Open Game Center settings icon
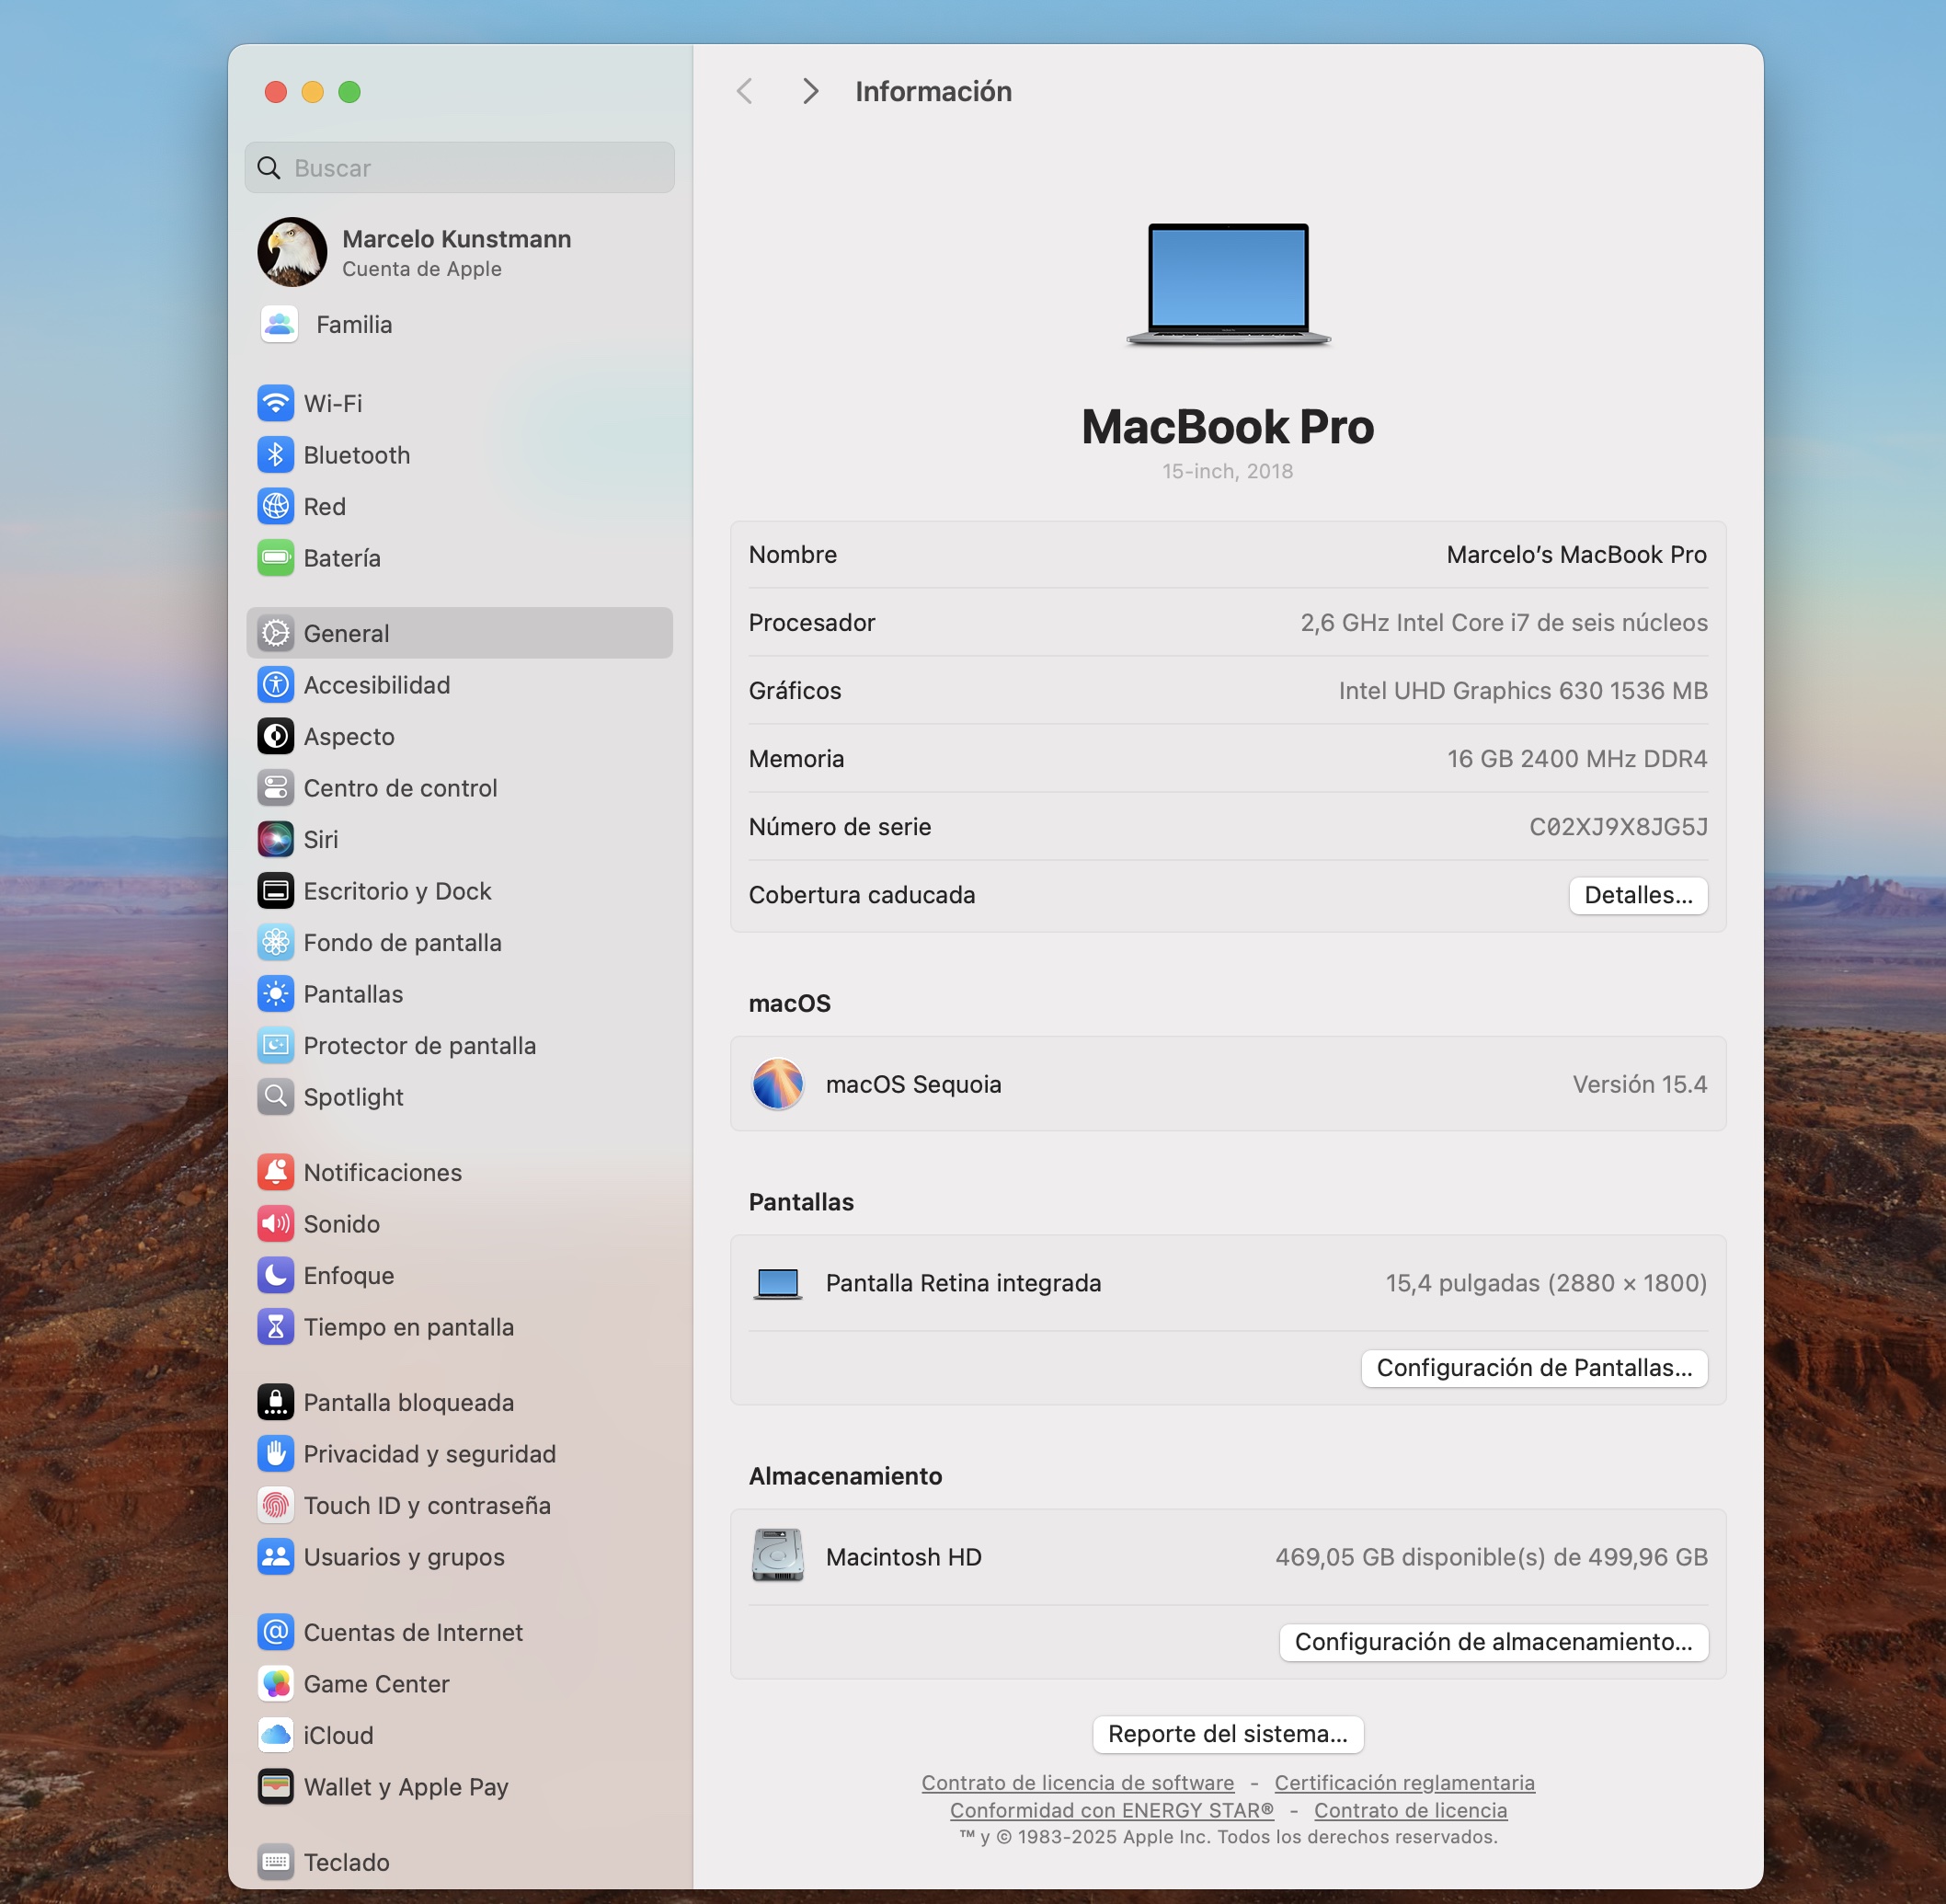Image resolution: width=1946 pixels, height=1904 pixels. tap(275, 1684)
